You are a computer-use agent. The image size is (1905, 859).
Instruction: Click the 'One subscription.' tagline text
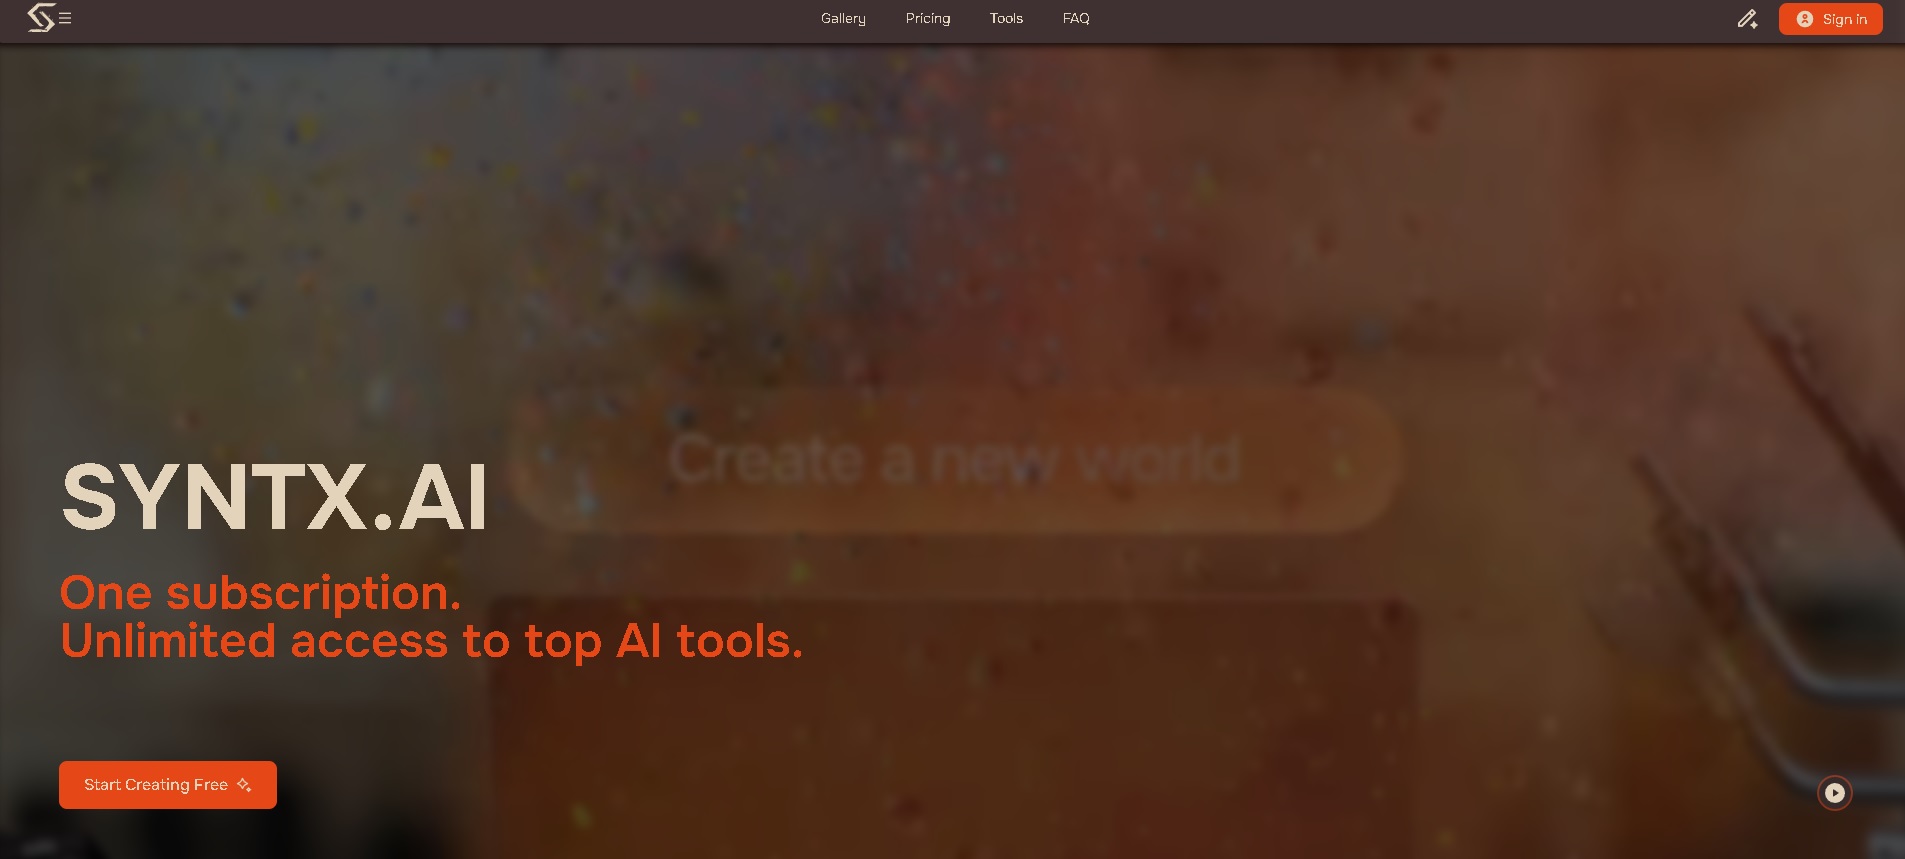pyautogui.click(x=260, y=593)
